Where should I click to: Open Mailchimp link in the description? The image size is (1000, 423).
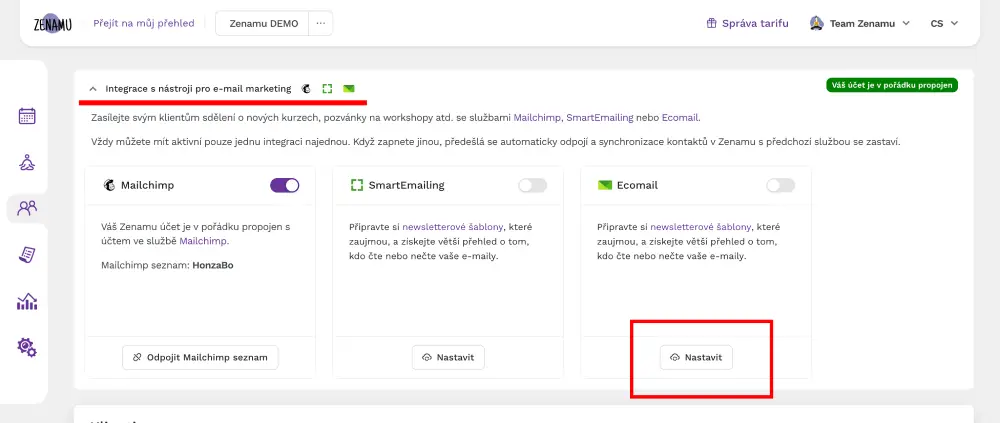tap(537, 118)
